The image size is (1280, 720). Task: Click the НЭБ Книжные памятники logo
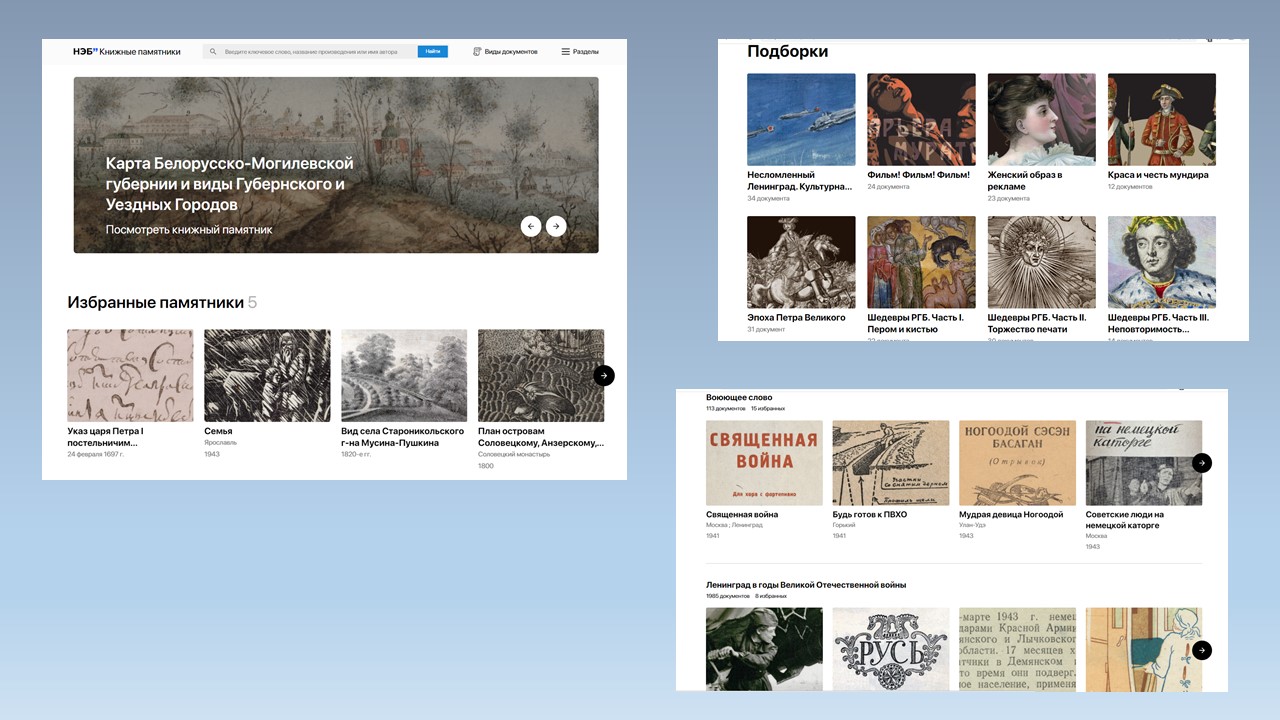[126, 52]
